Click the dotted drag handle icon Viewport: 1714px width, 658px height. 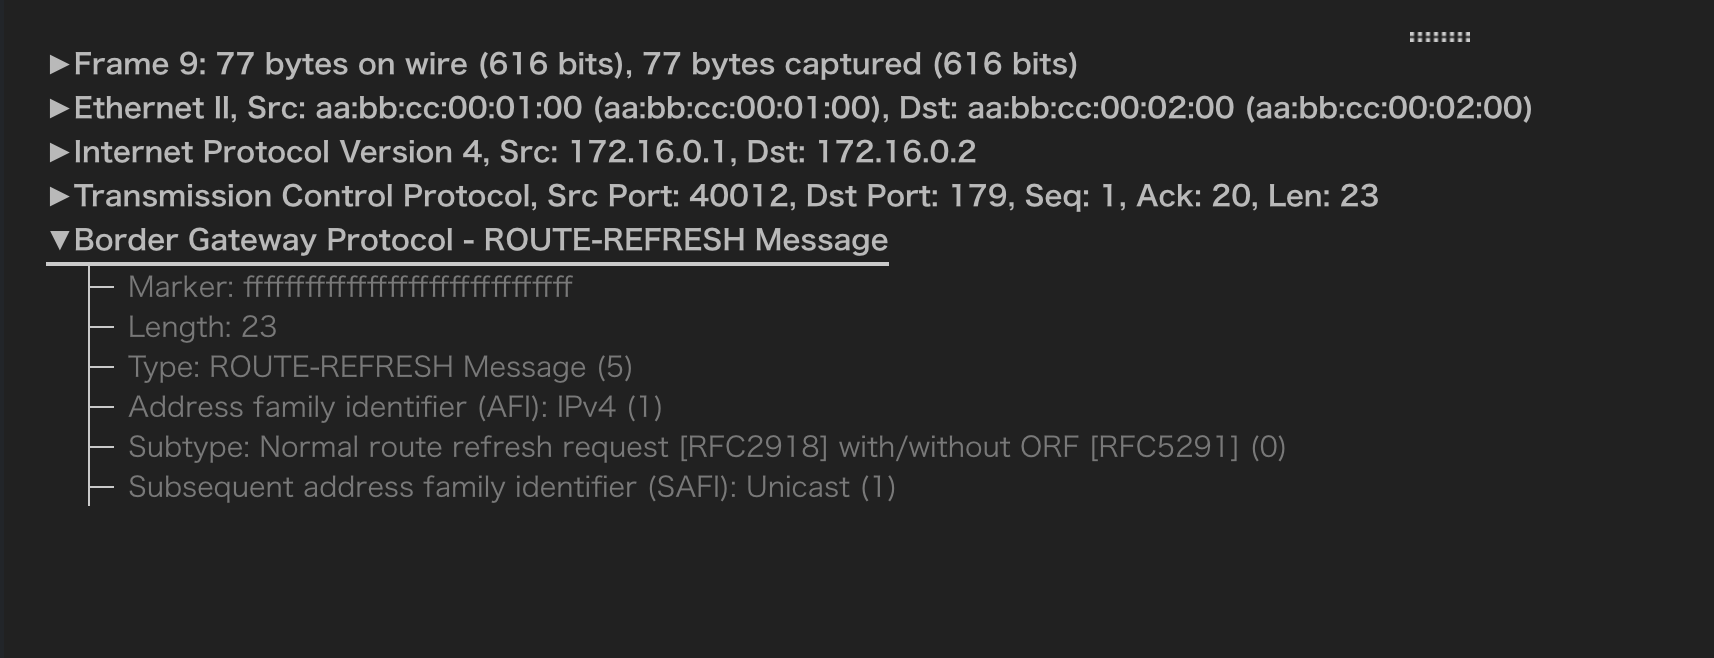(x=1440, y=34)
